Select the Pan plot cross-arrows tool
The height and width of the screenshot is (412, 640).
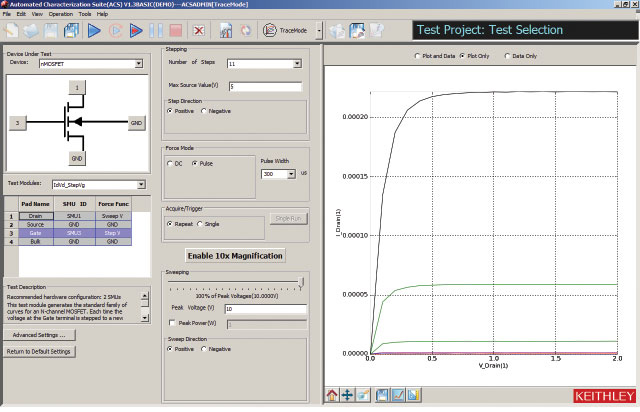[x=347, y=395]
